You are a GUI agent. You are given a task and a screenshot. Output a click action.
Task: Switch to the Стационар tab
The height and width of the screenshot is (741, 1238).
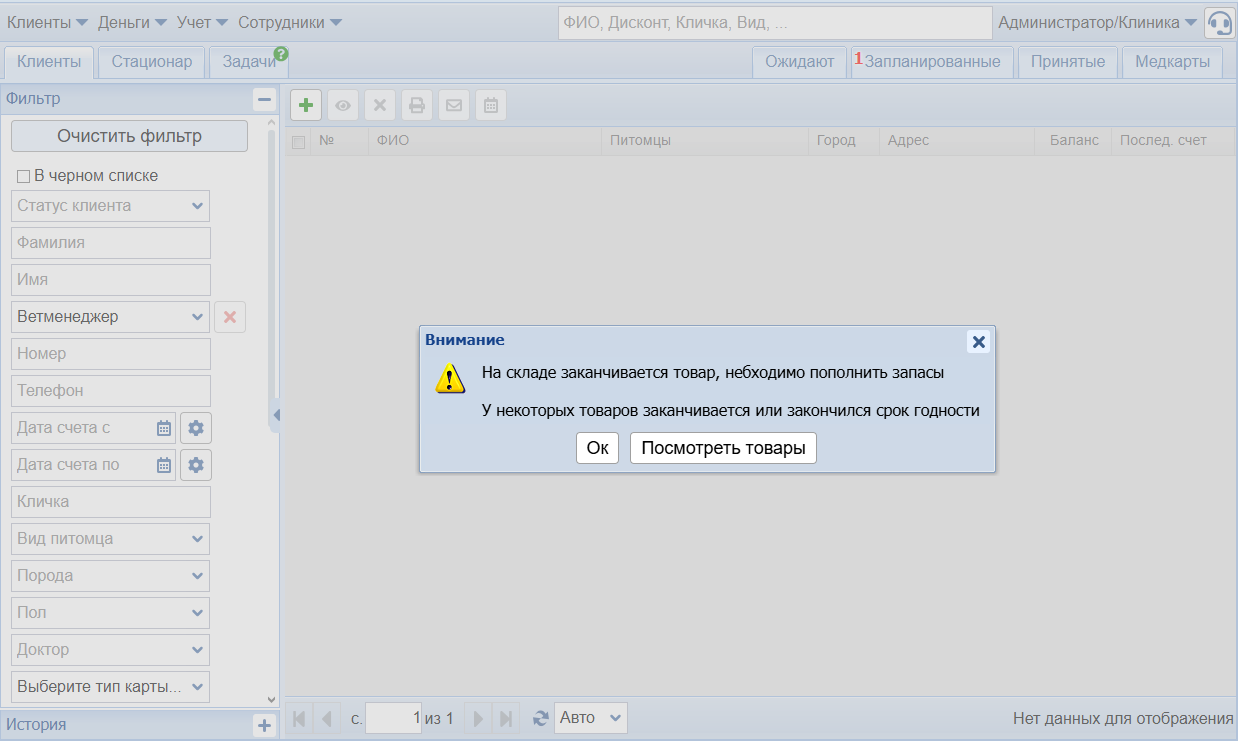[152, 62]
